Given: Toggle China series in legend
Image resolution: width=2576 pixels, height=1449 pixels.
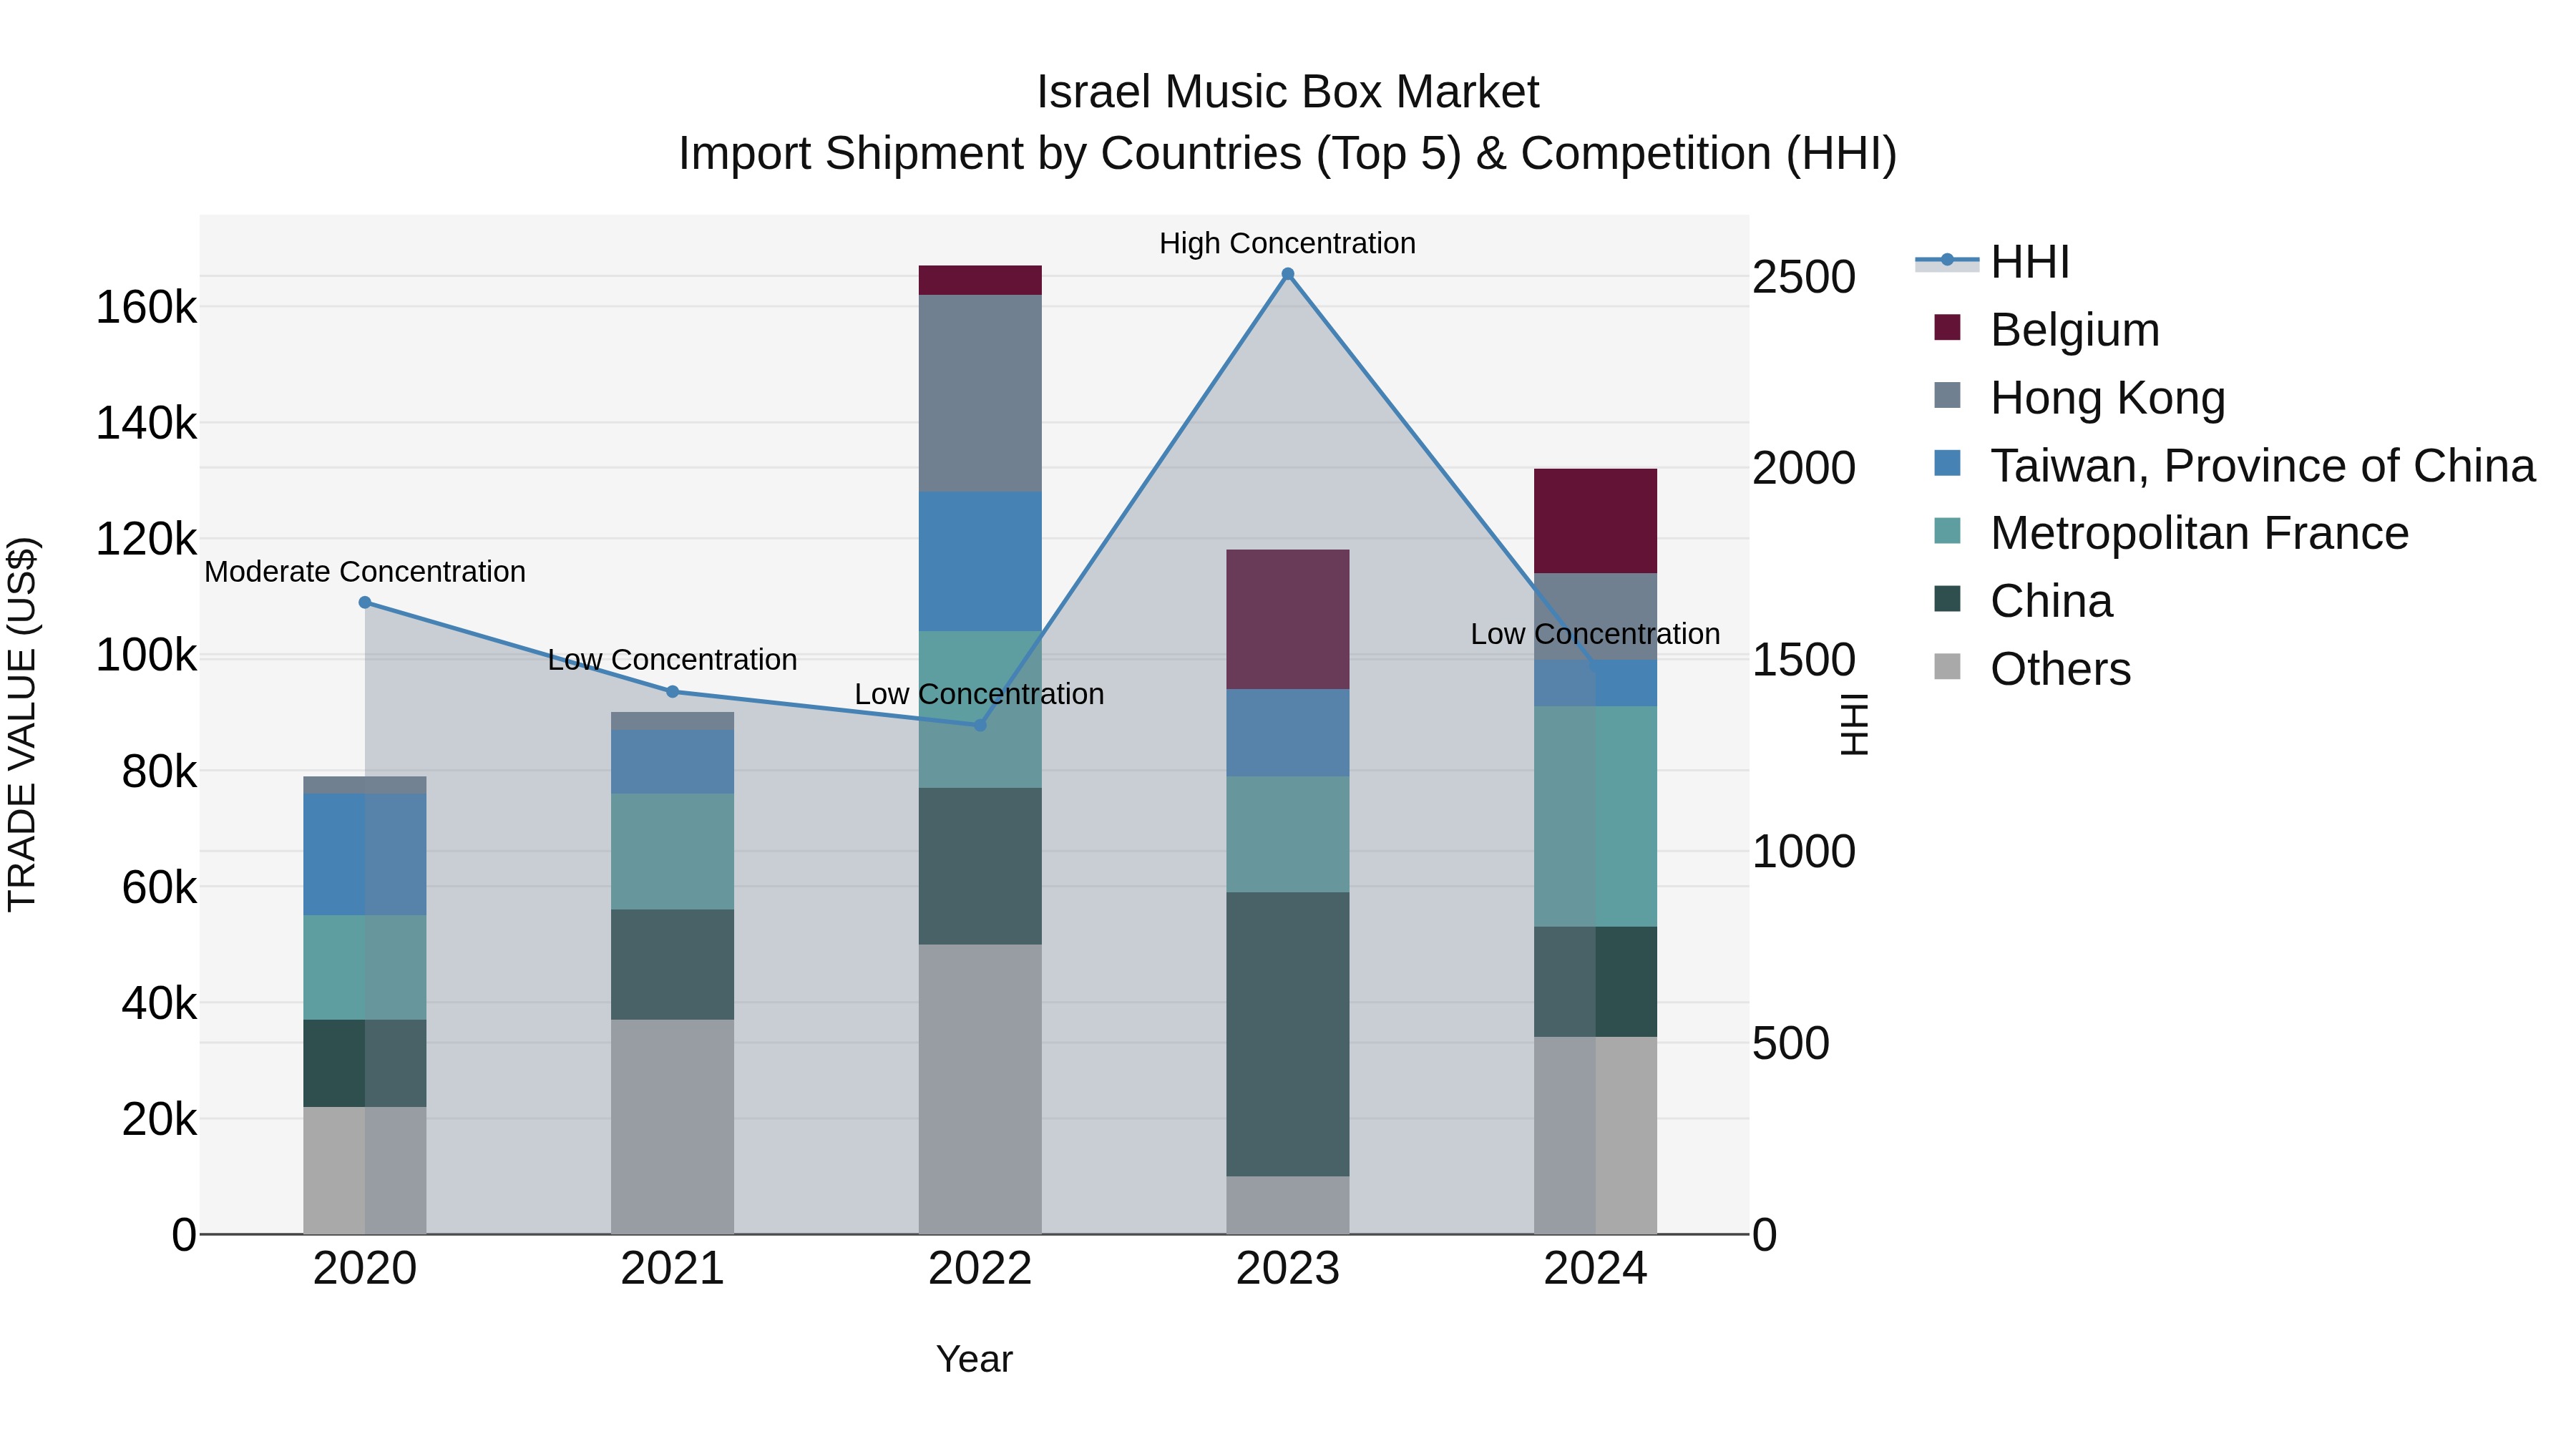Looking at the screenshot, I should [2024, 600].
